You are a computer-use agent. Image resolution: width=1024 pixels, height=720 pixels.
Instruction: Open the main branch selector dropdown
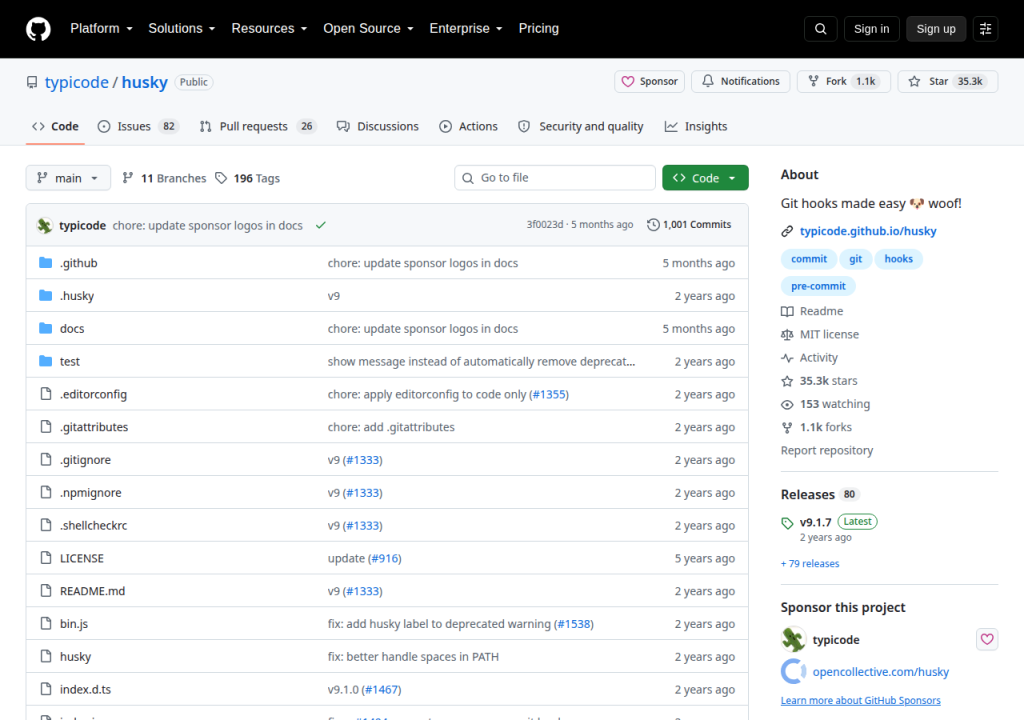tap(68, 178)
